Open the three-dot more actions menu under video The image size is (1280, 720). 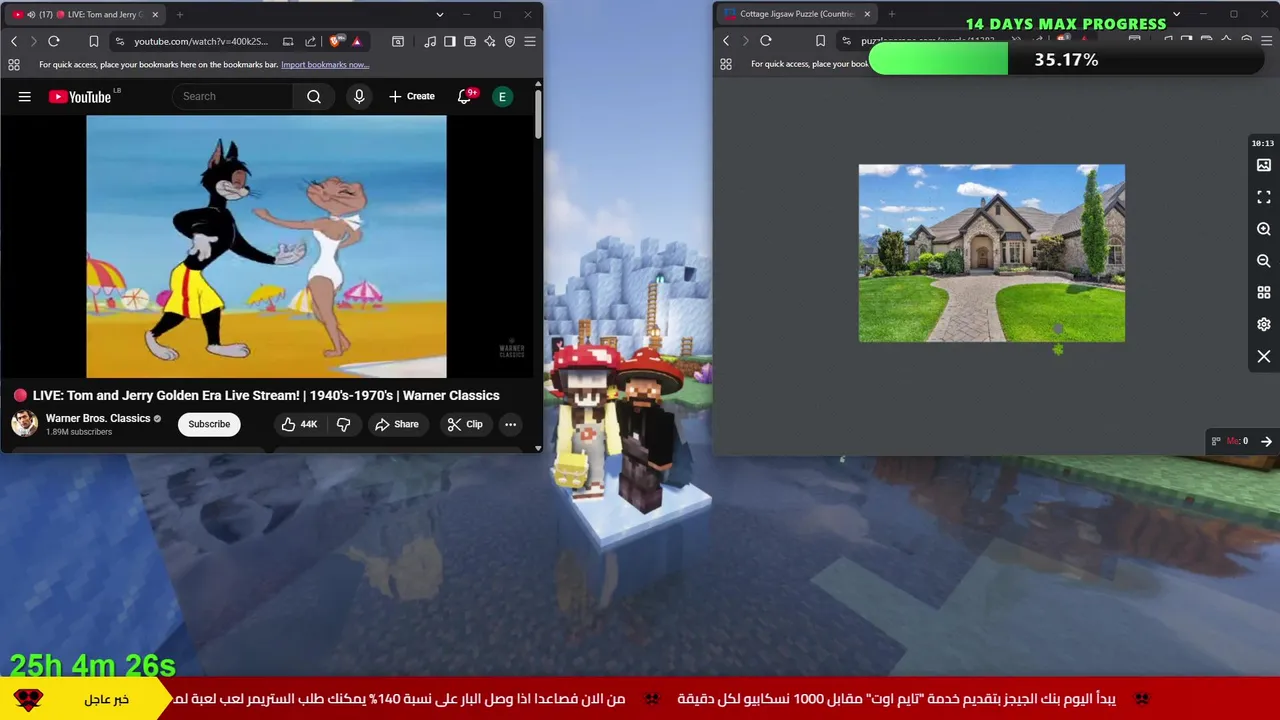point(510,424)
